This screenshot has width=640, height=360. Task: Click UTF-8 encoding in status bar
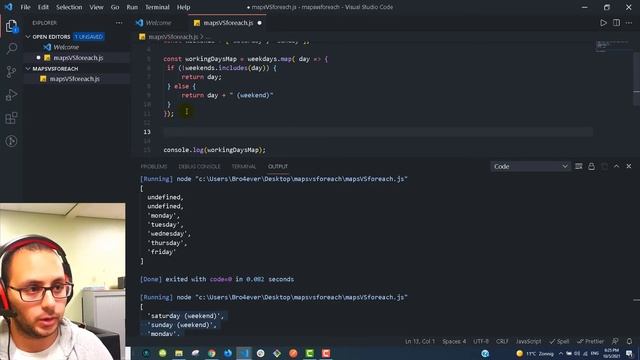tap(481, 341)
